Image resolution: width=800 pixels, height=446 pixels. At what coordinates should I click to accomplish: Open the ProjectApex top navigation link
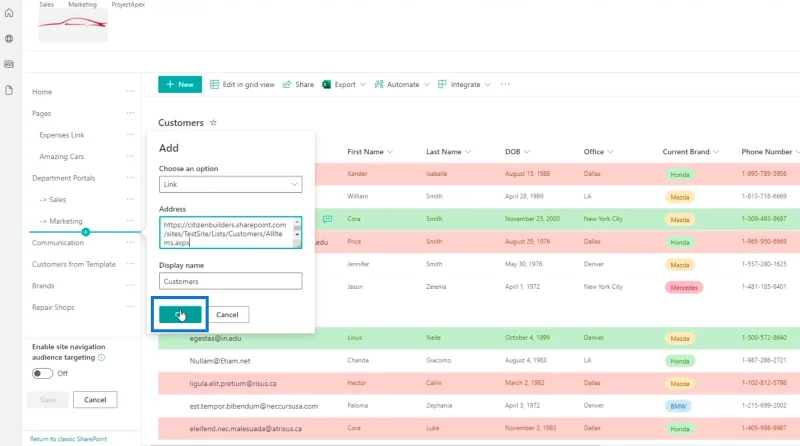click(x=128, y=4)
